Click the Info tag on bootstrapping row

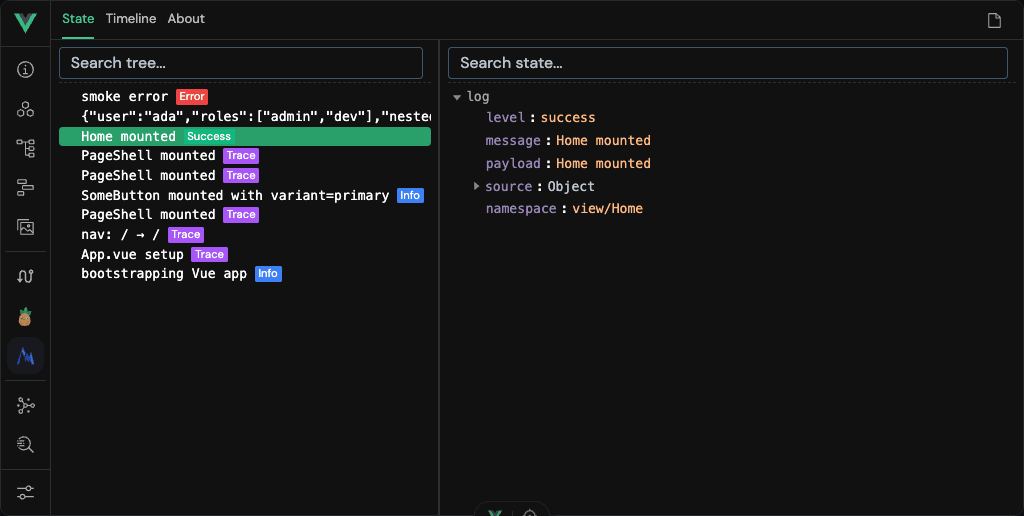(x=268, y=274)
